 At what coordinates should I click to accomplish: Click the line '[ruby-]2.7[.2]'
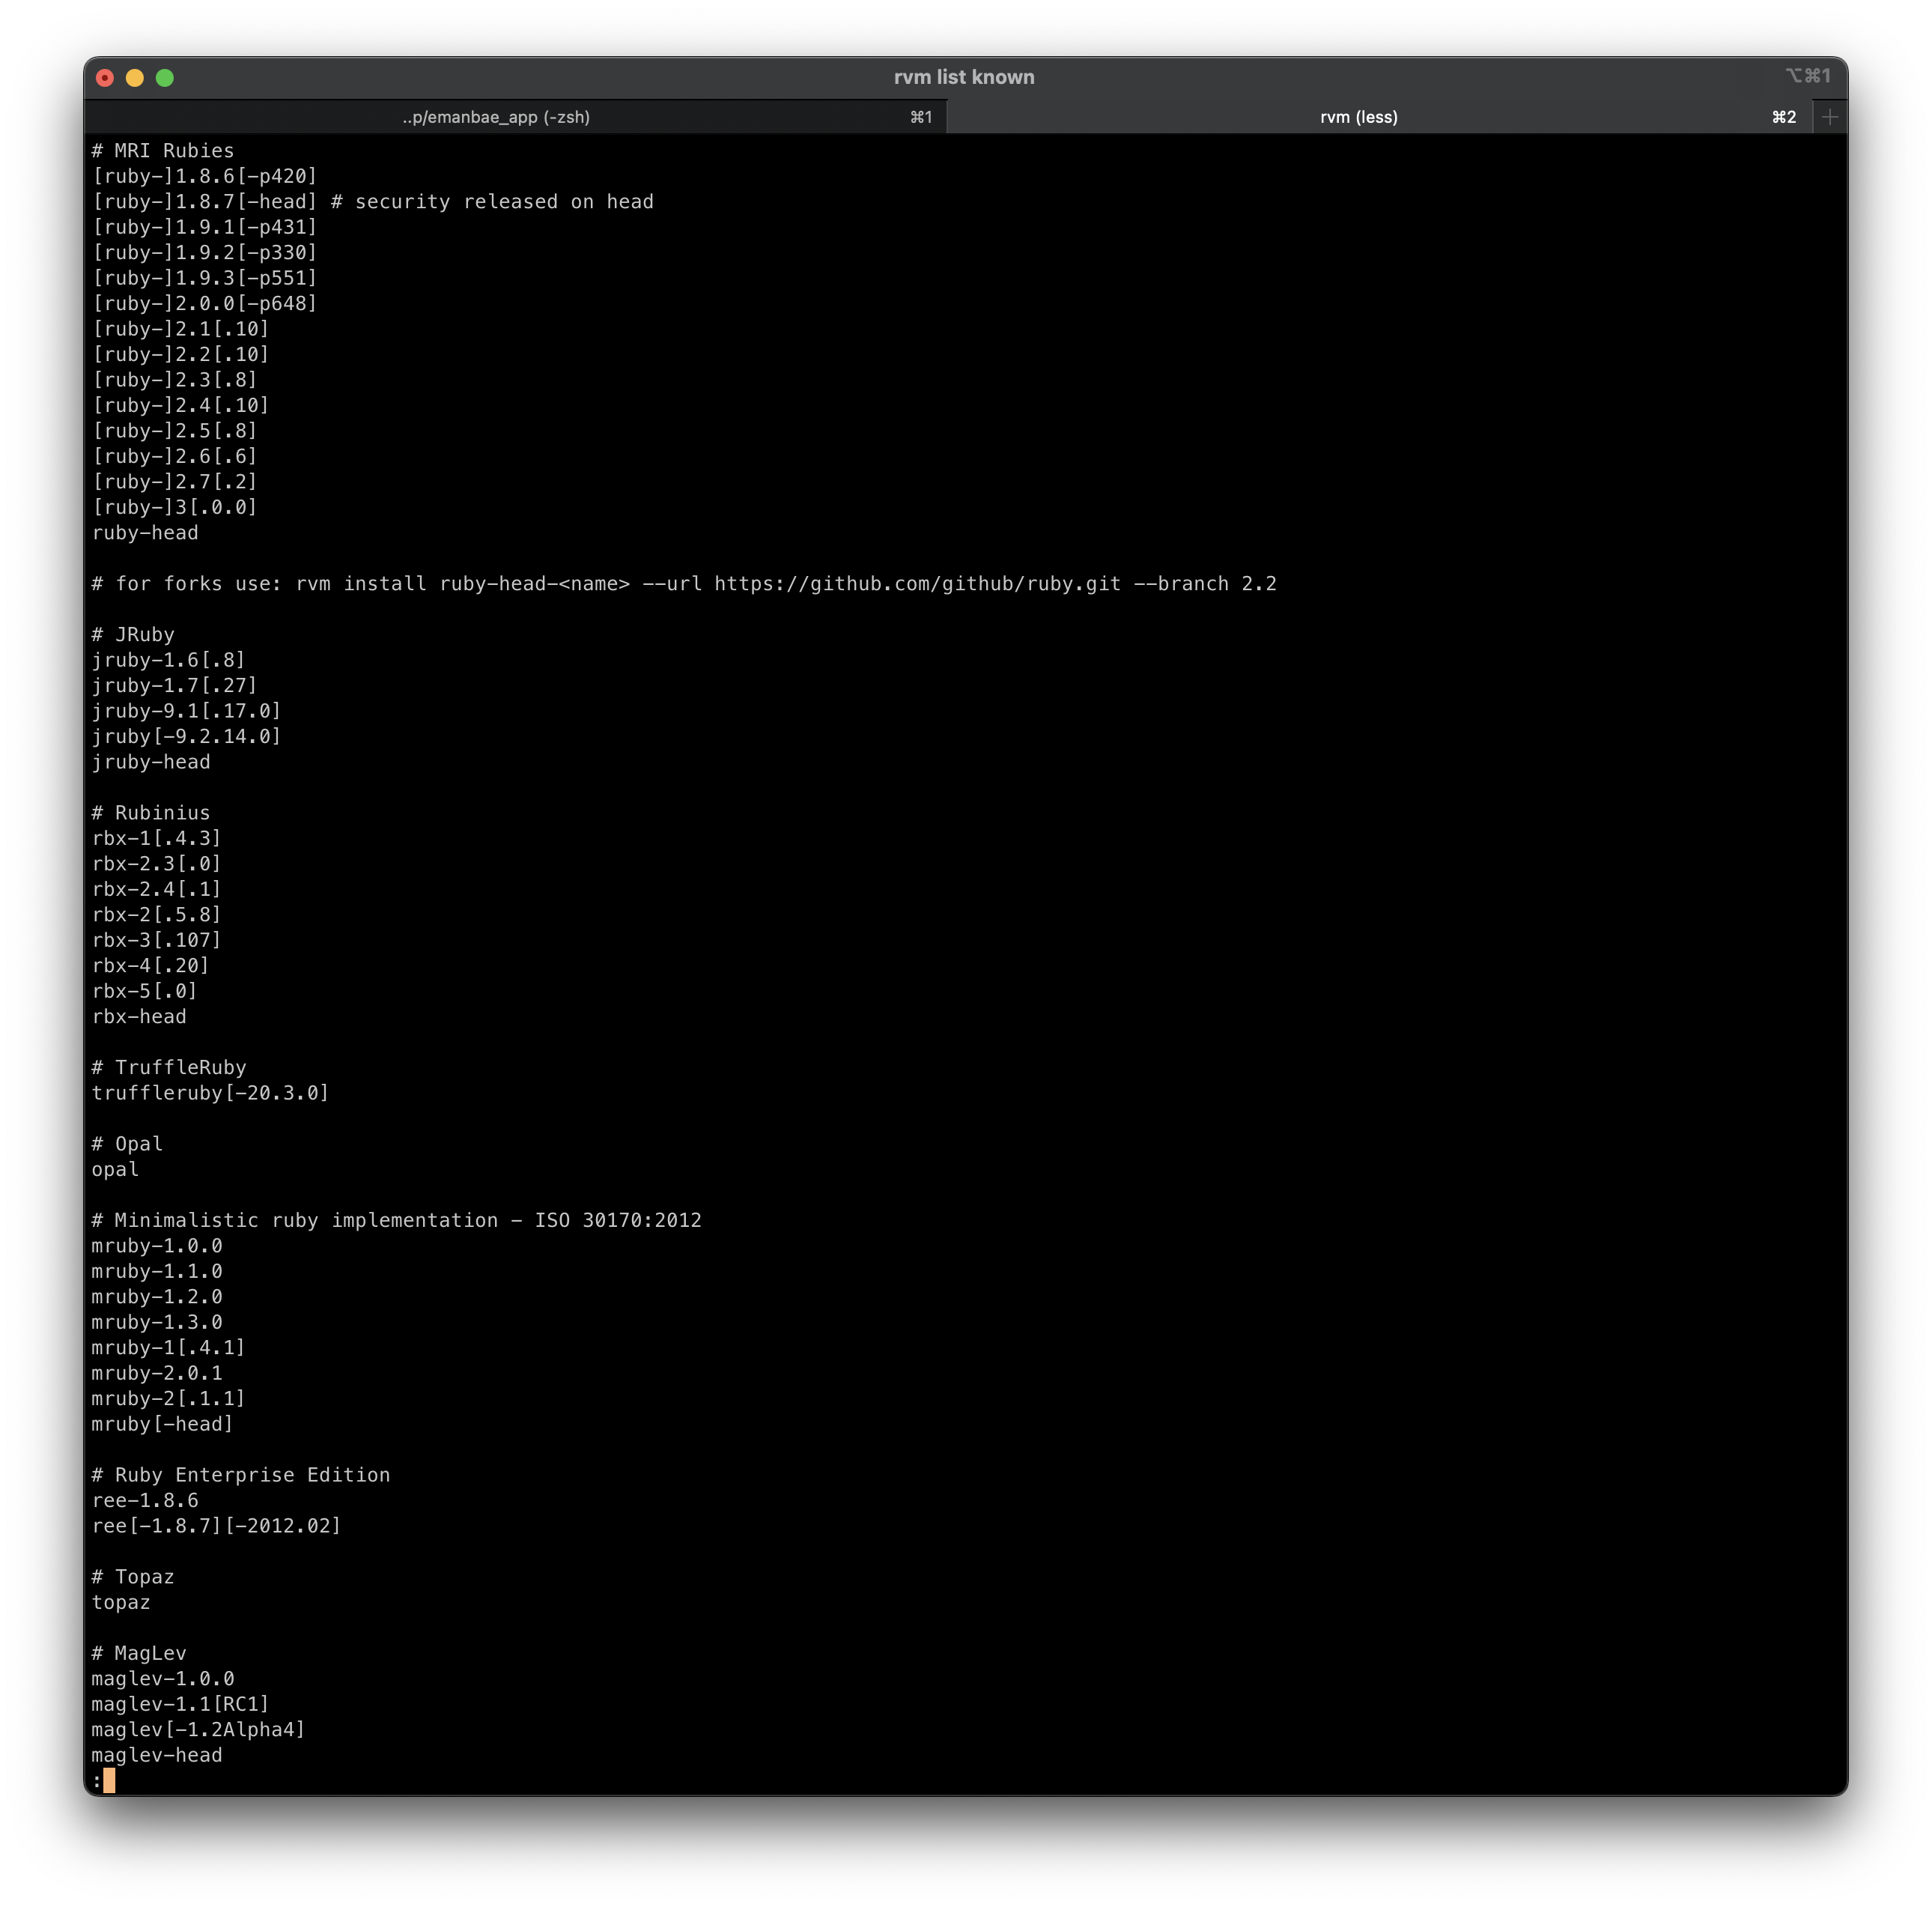coord(175,482)
